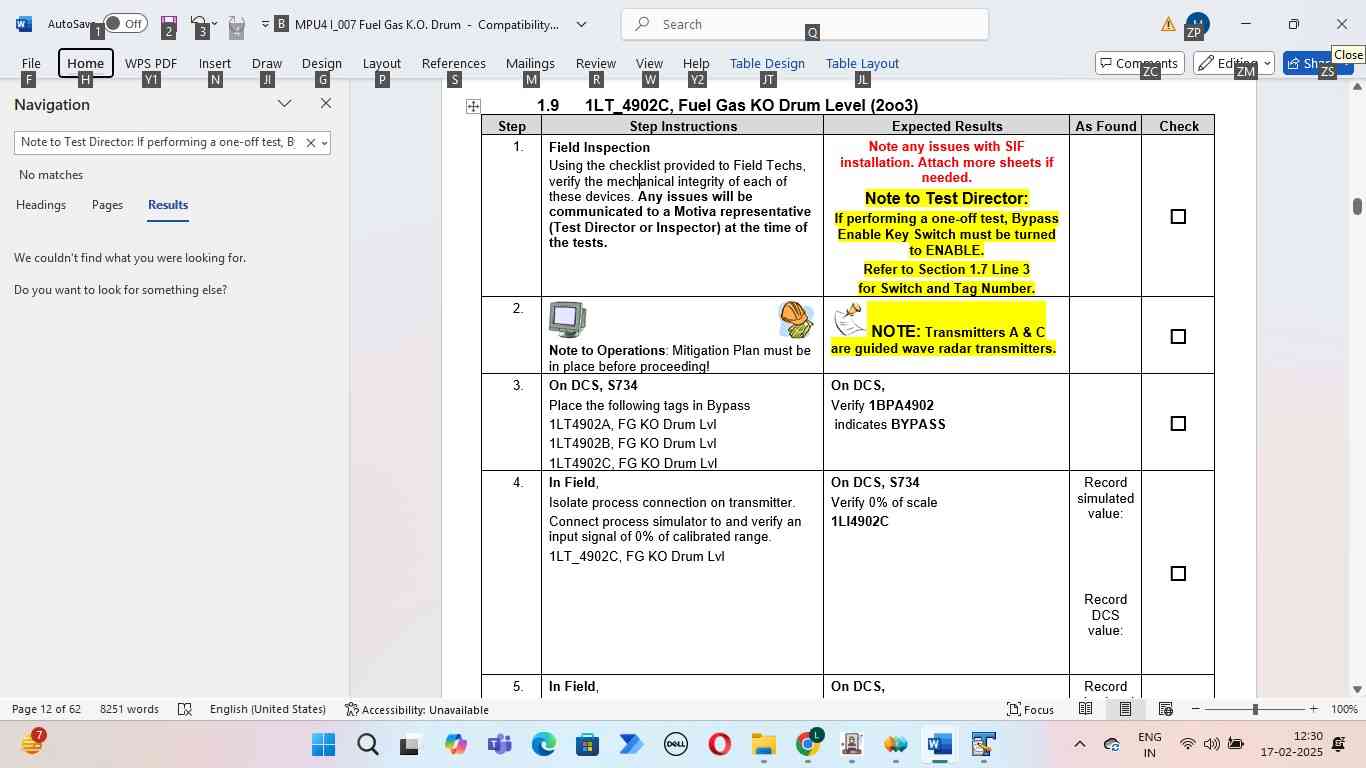The image size is (1366, 768).
Task: Click the Page 12 of 62 indicator
Action: click(46, 709)
